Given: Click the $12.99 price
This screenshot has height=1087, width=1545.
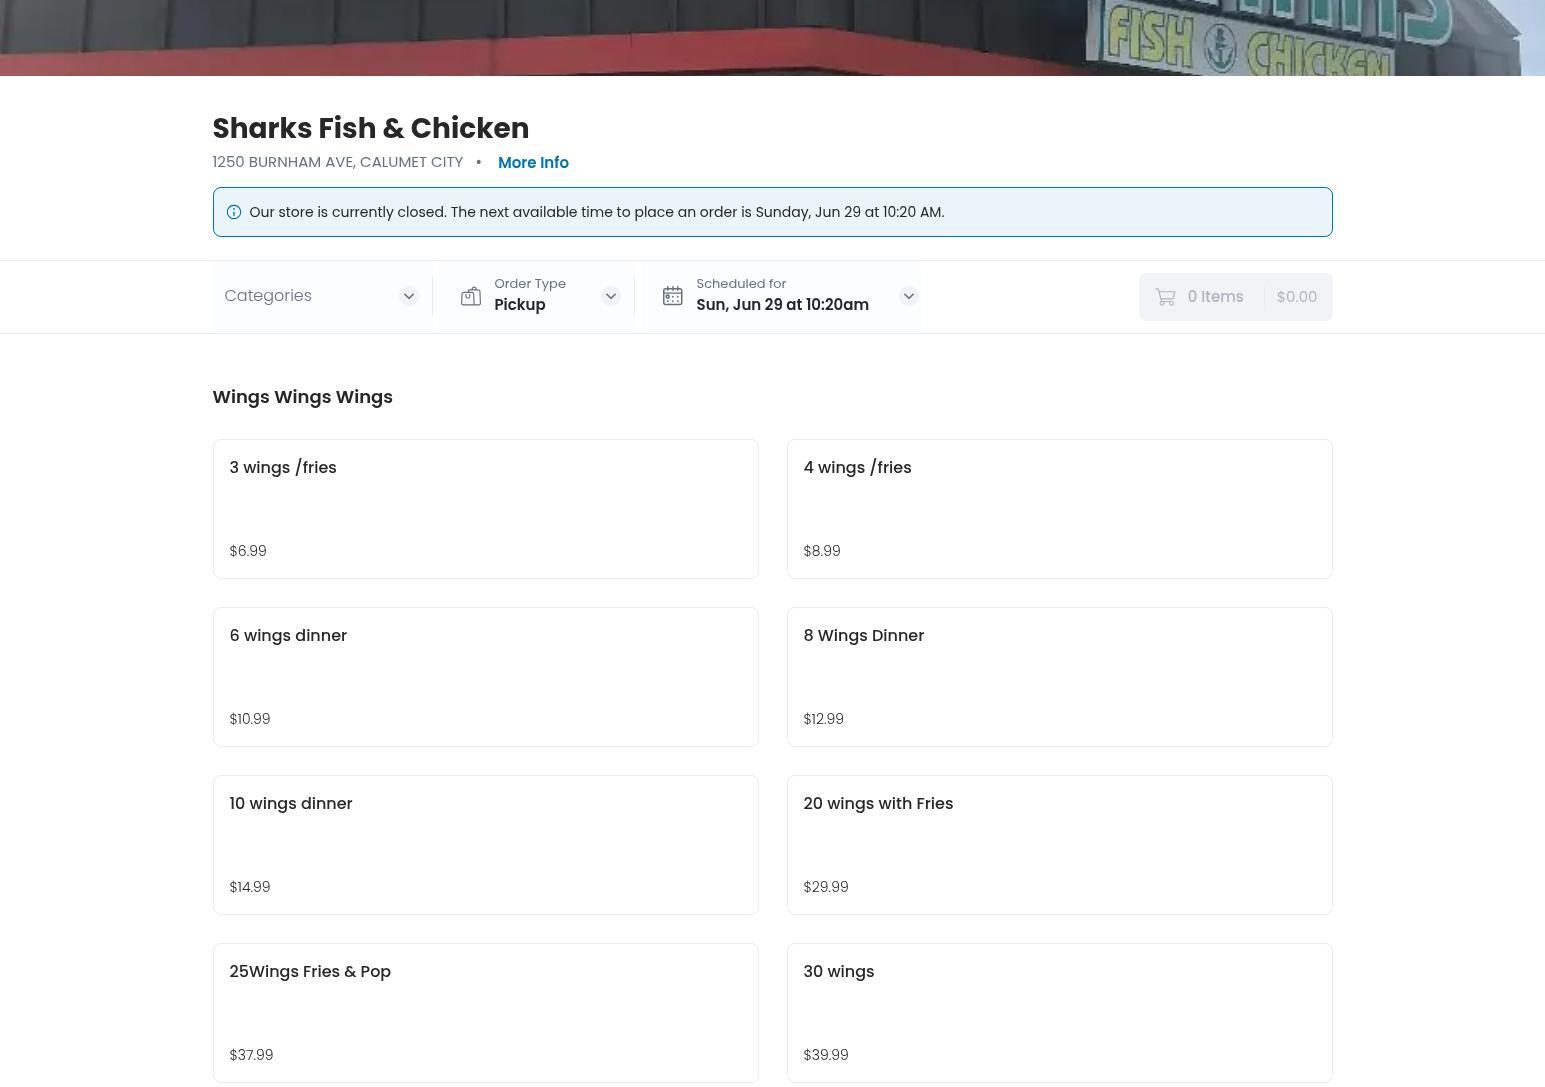Looking at the screenshot, I should tap(824, 719).
